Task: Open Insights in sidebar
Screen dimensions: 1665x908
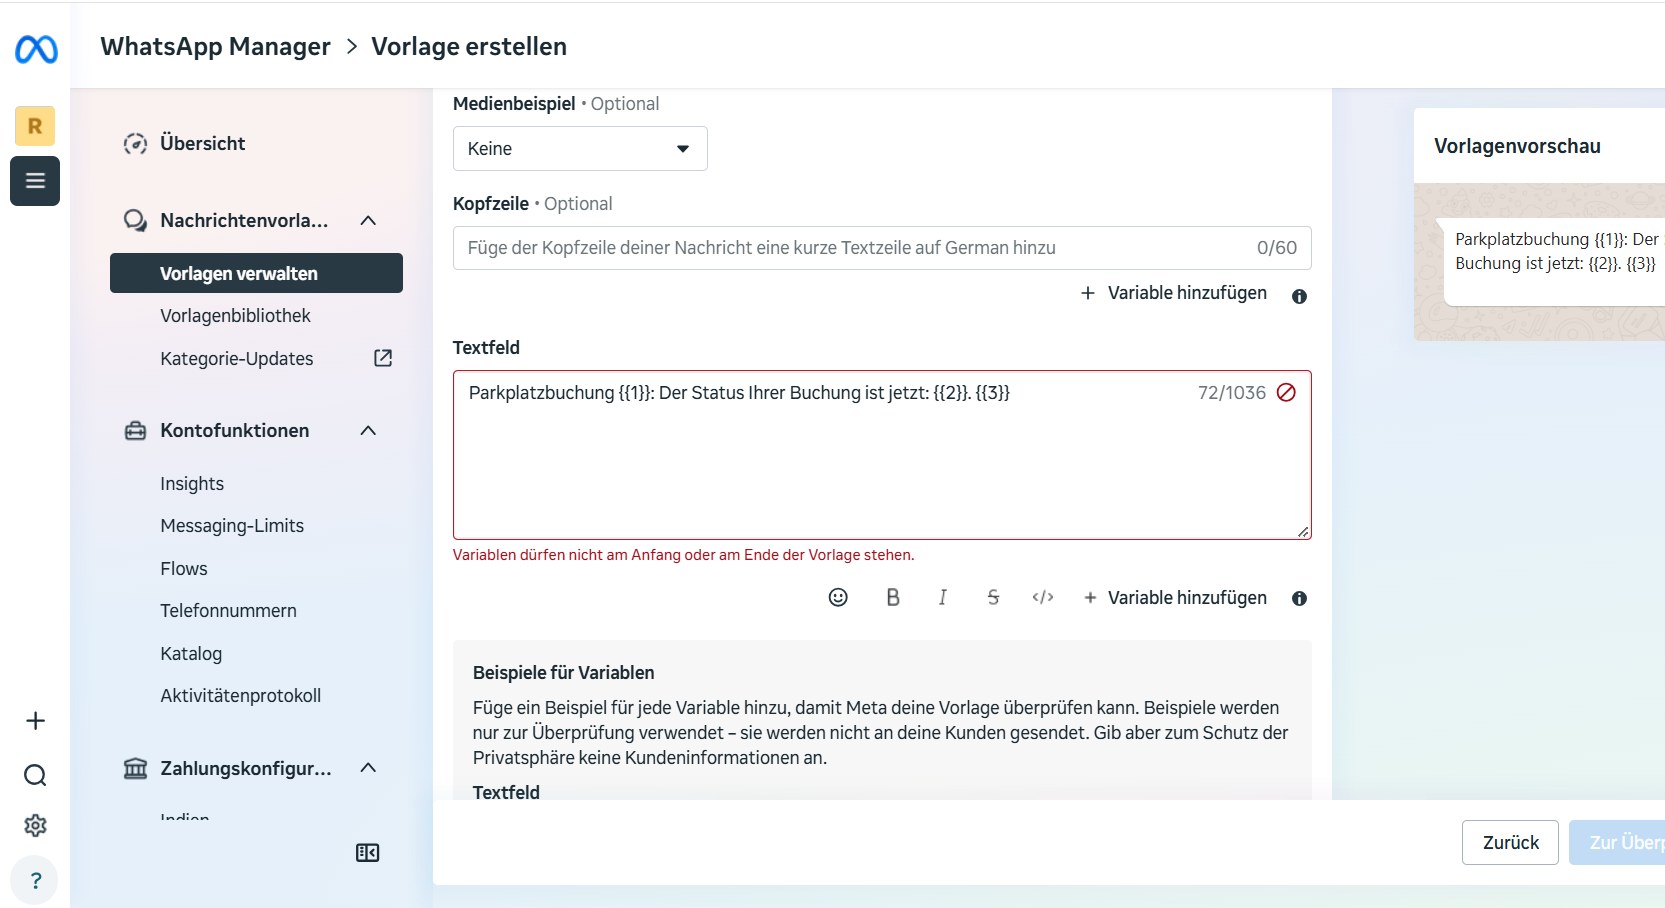Action: pos(192,483)
